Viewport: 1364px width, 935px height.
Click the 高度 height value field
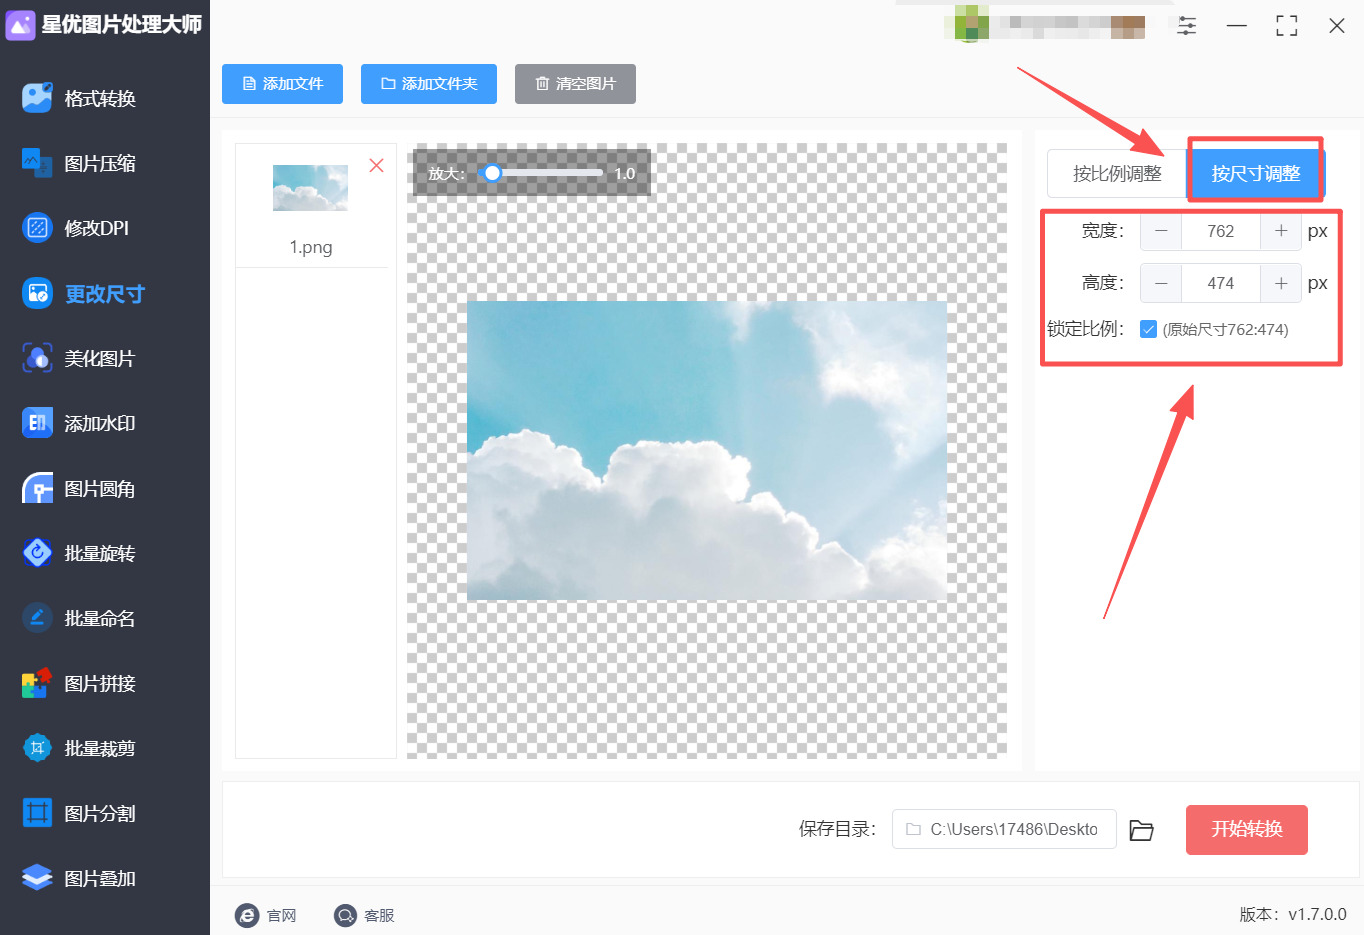pyautogui.click(x=1221, y=283)
